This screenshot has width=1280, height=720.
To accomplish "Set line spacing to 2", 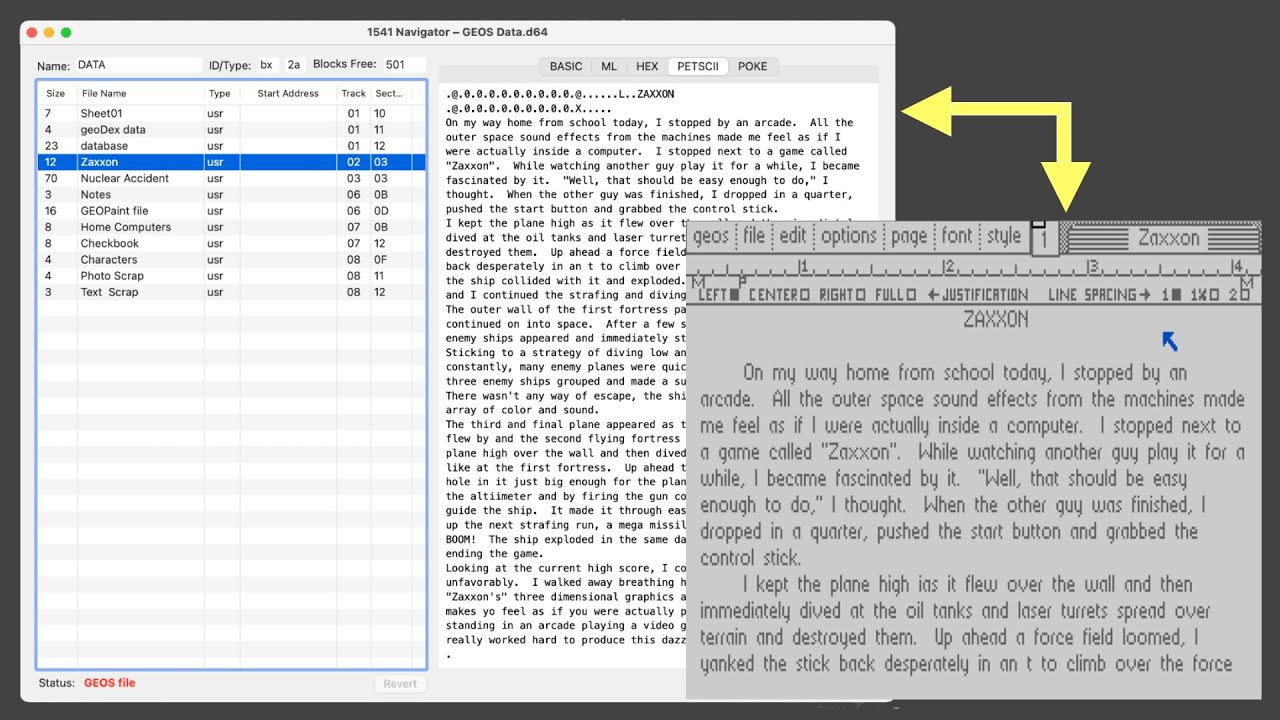I will tap(1247, 294).
